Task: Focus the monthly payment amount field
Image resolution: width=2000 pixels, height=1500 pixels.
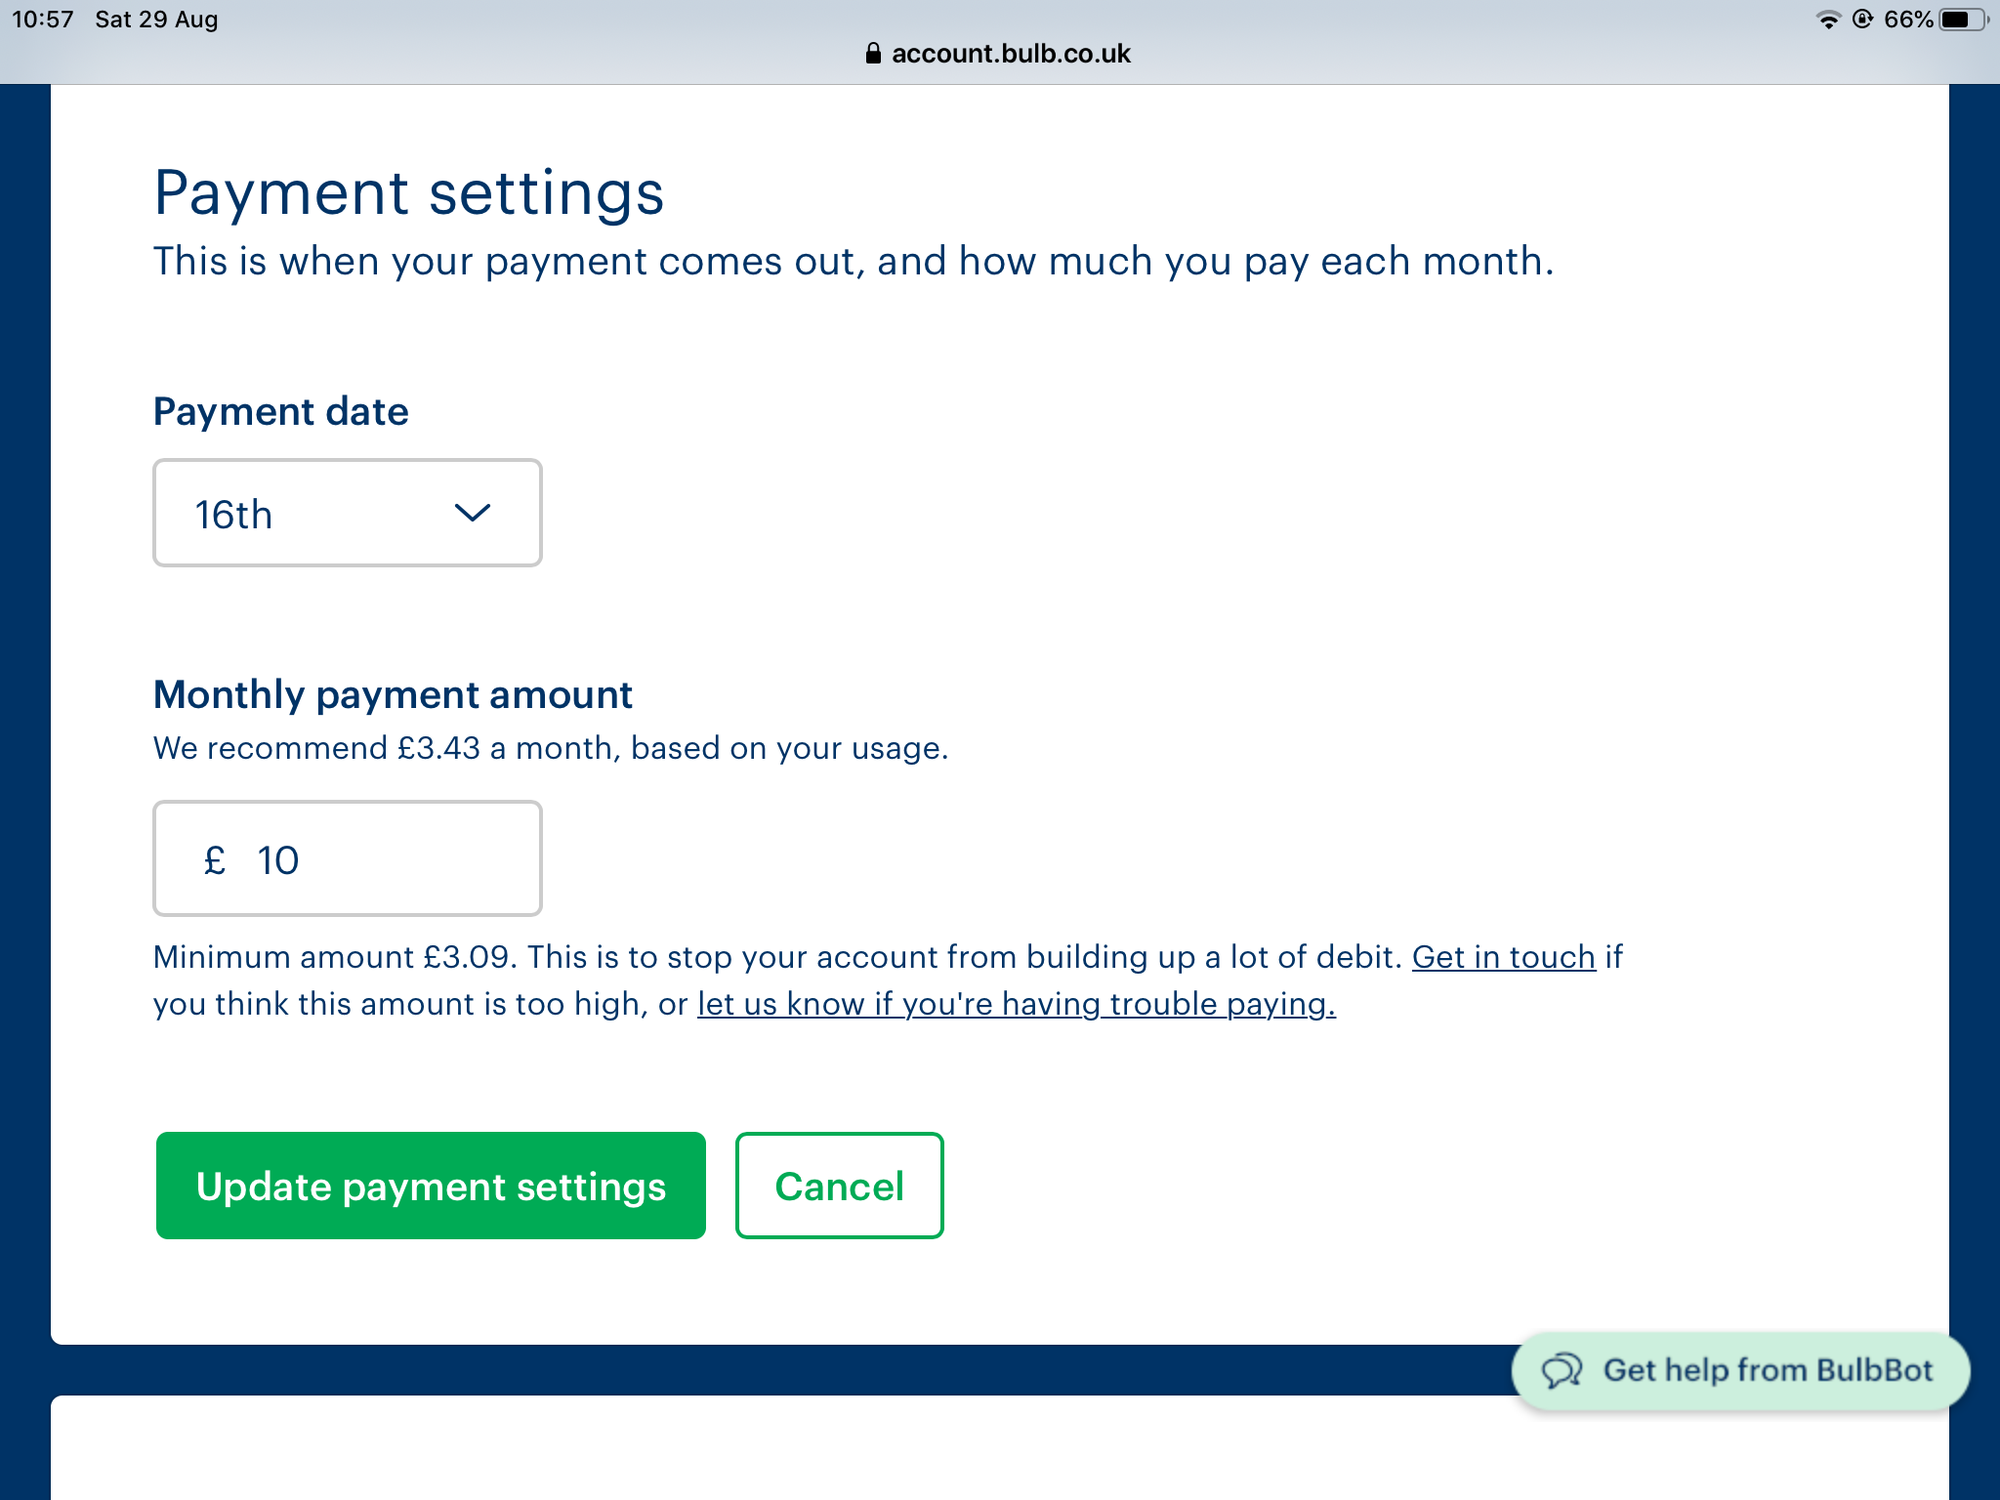Action: pyautogui.click(x=380, y=859)
